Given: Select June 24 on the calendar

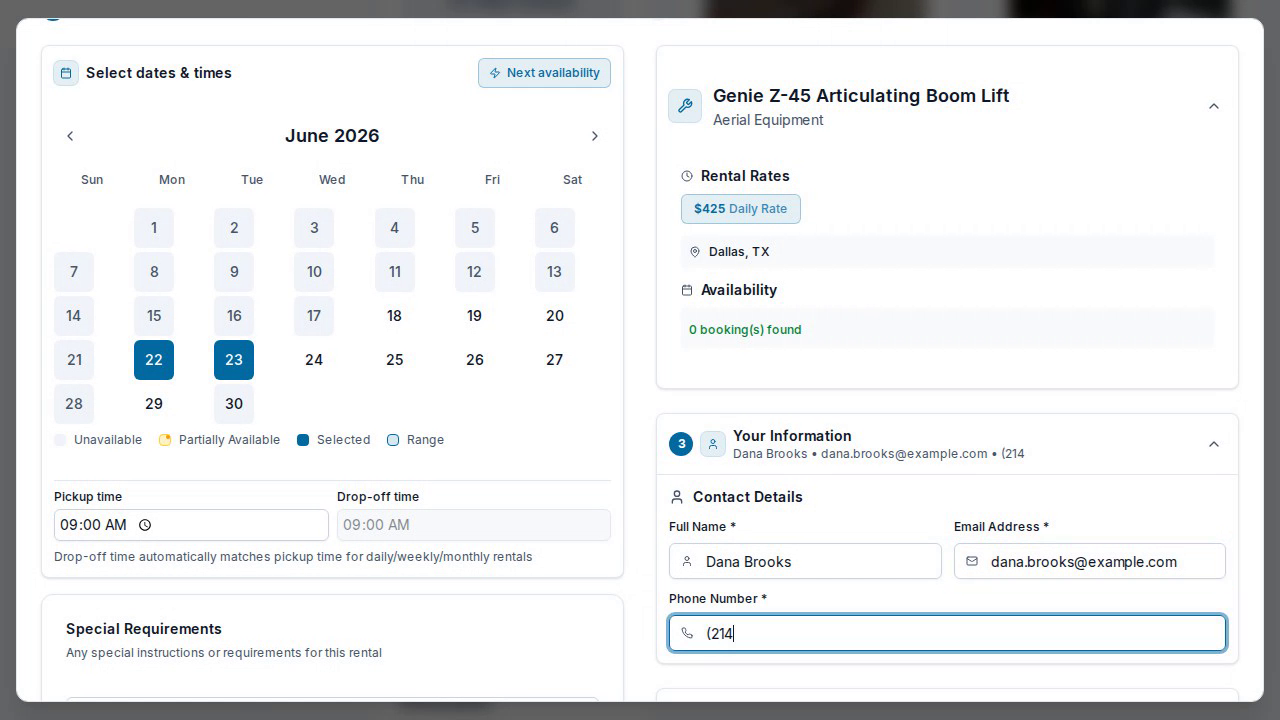Looking at the screenshot, I should tap(314, 360).
